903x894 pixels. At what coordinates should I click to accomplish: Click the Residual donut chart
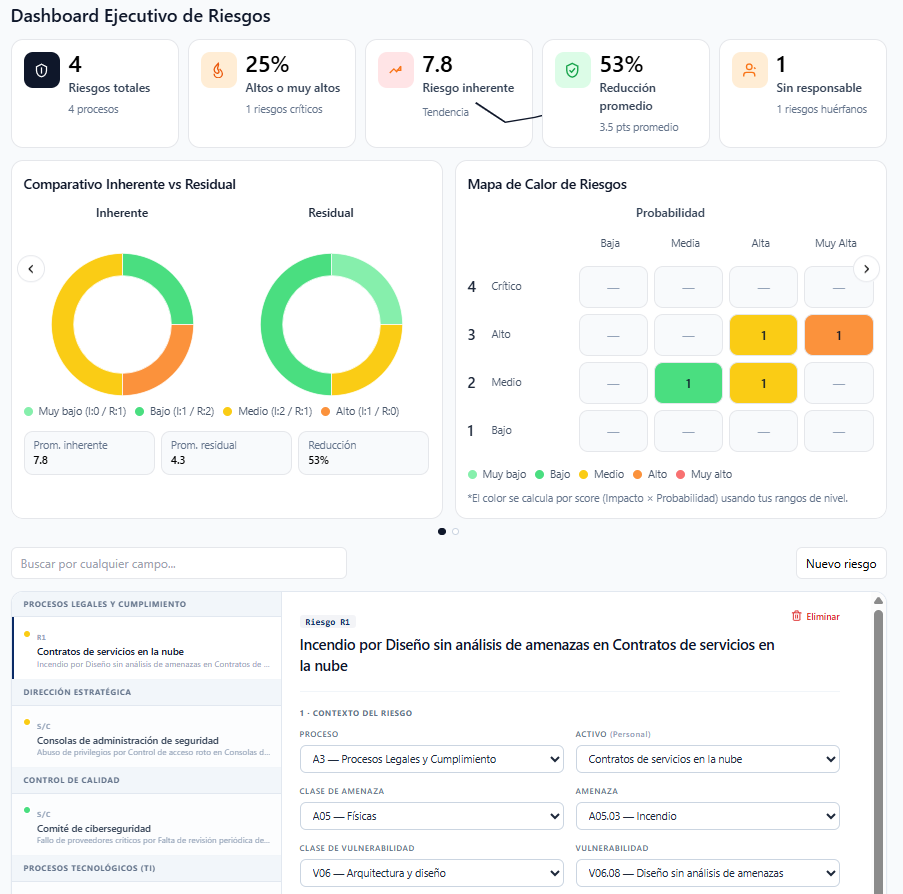331,324
